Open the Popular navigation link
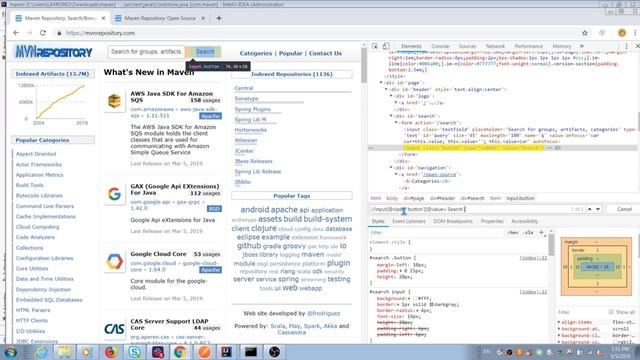The height and width of the screenshot is (360, 640). (x=291, y=53)
